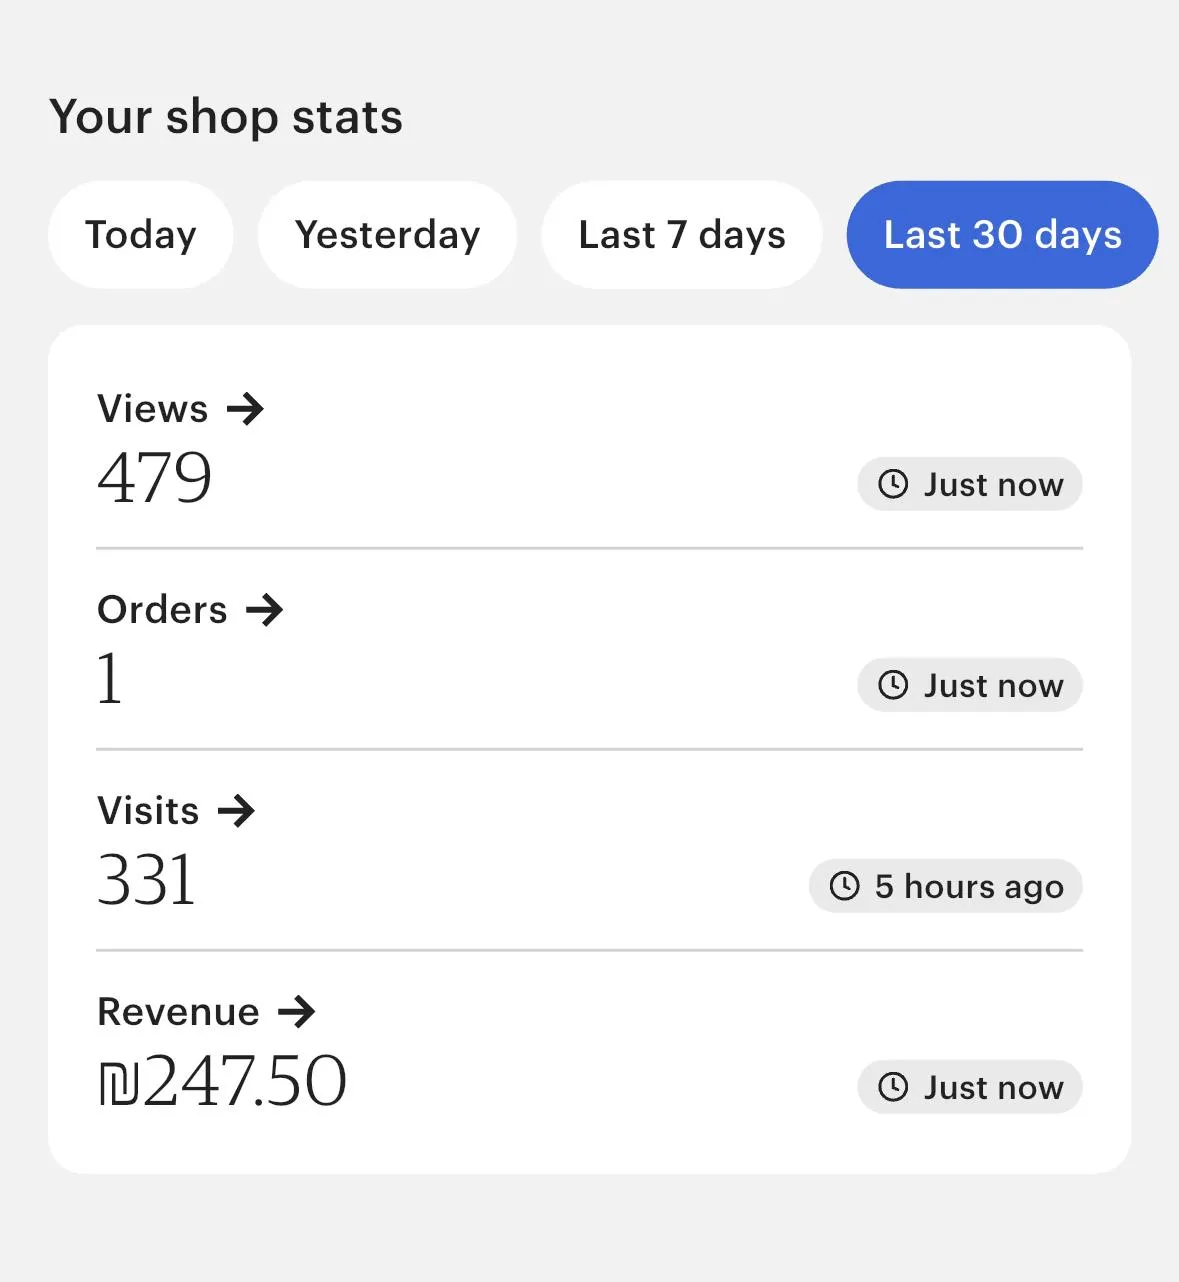Click the ₪247.50 revenue amount

[x=222, y=1081]
